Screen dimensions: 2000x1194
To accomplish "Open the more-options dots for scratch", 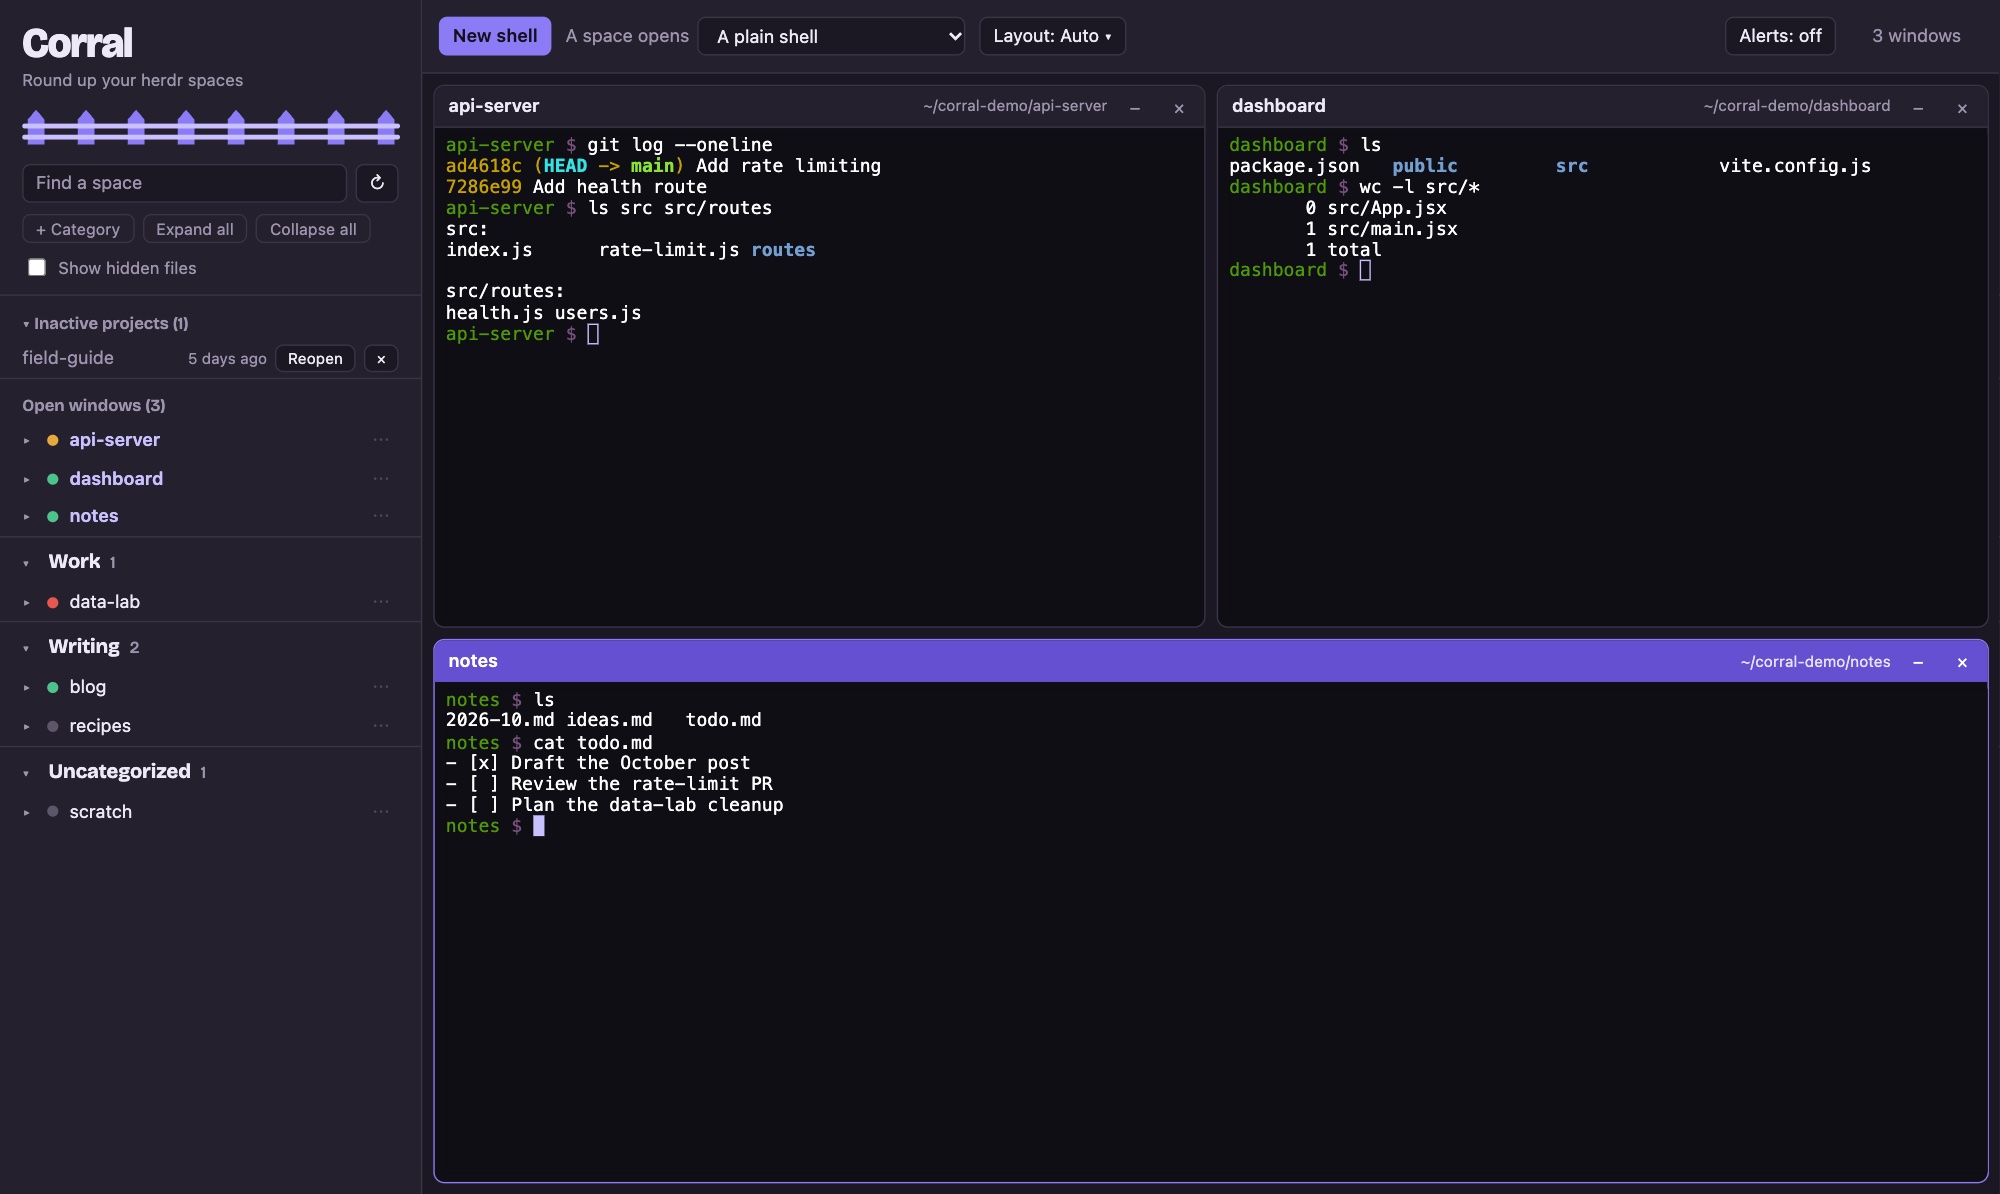I will pos(381,812).
